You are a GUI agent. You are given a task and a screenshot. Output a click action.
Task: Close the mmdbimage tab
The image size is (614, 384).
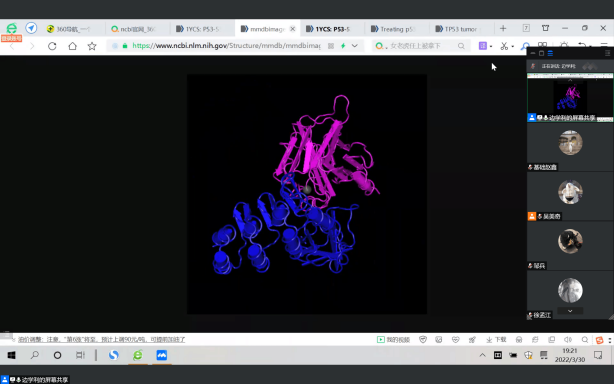point(292,29)
